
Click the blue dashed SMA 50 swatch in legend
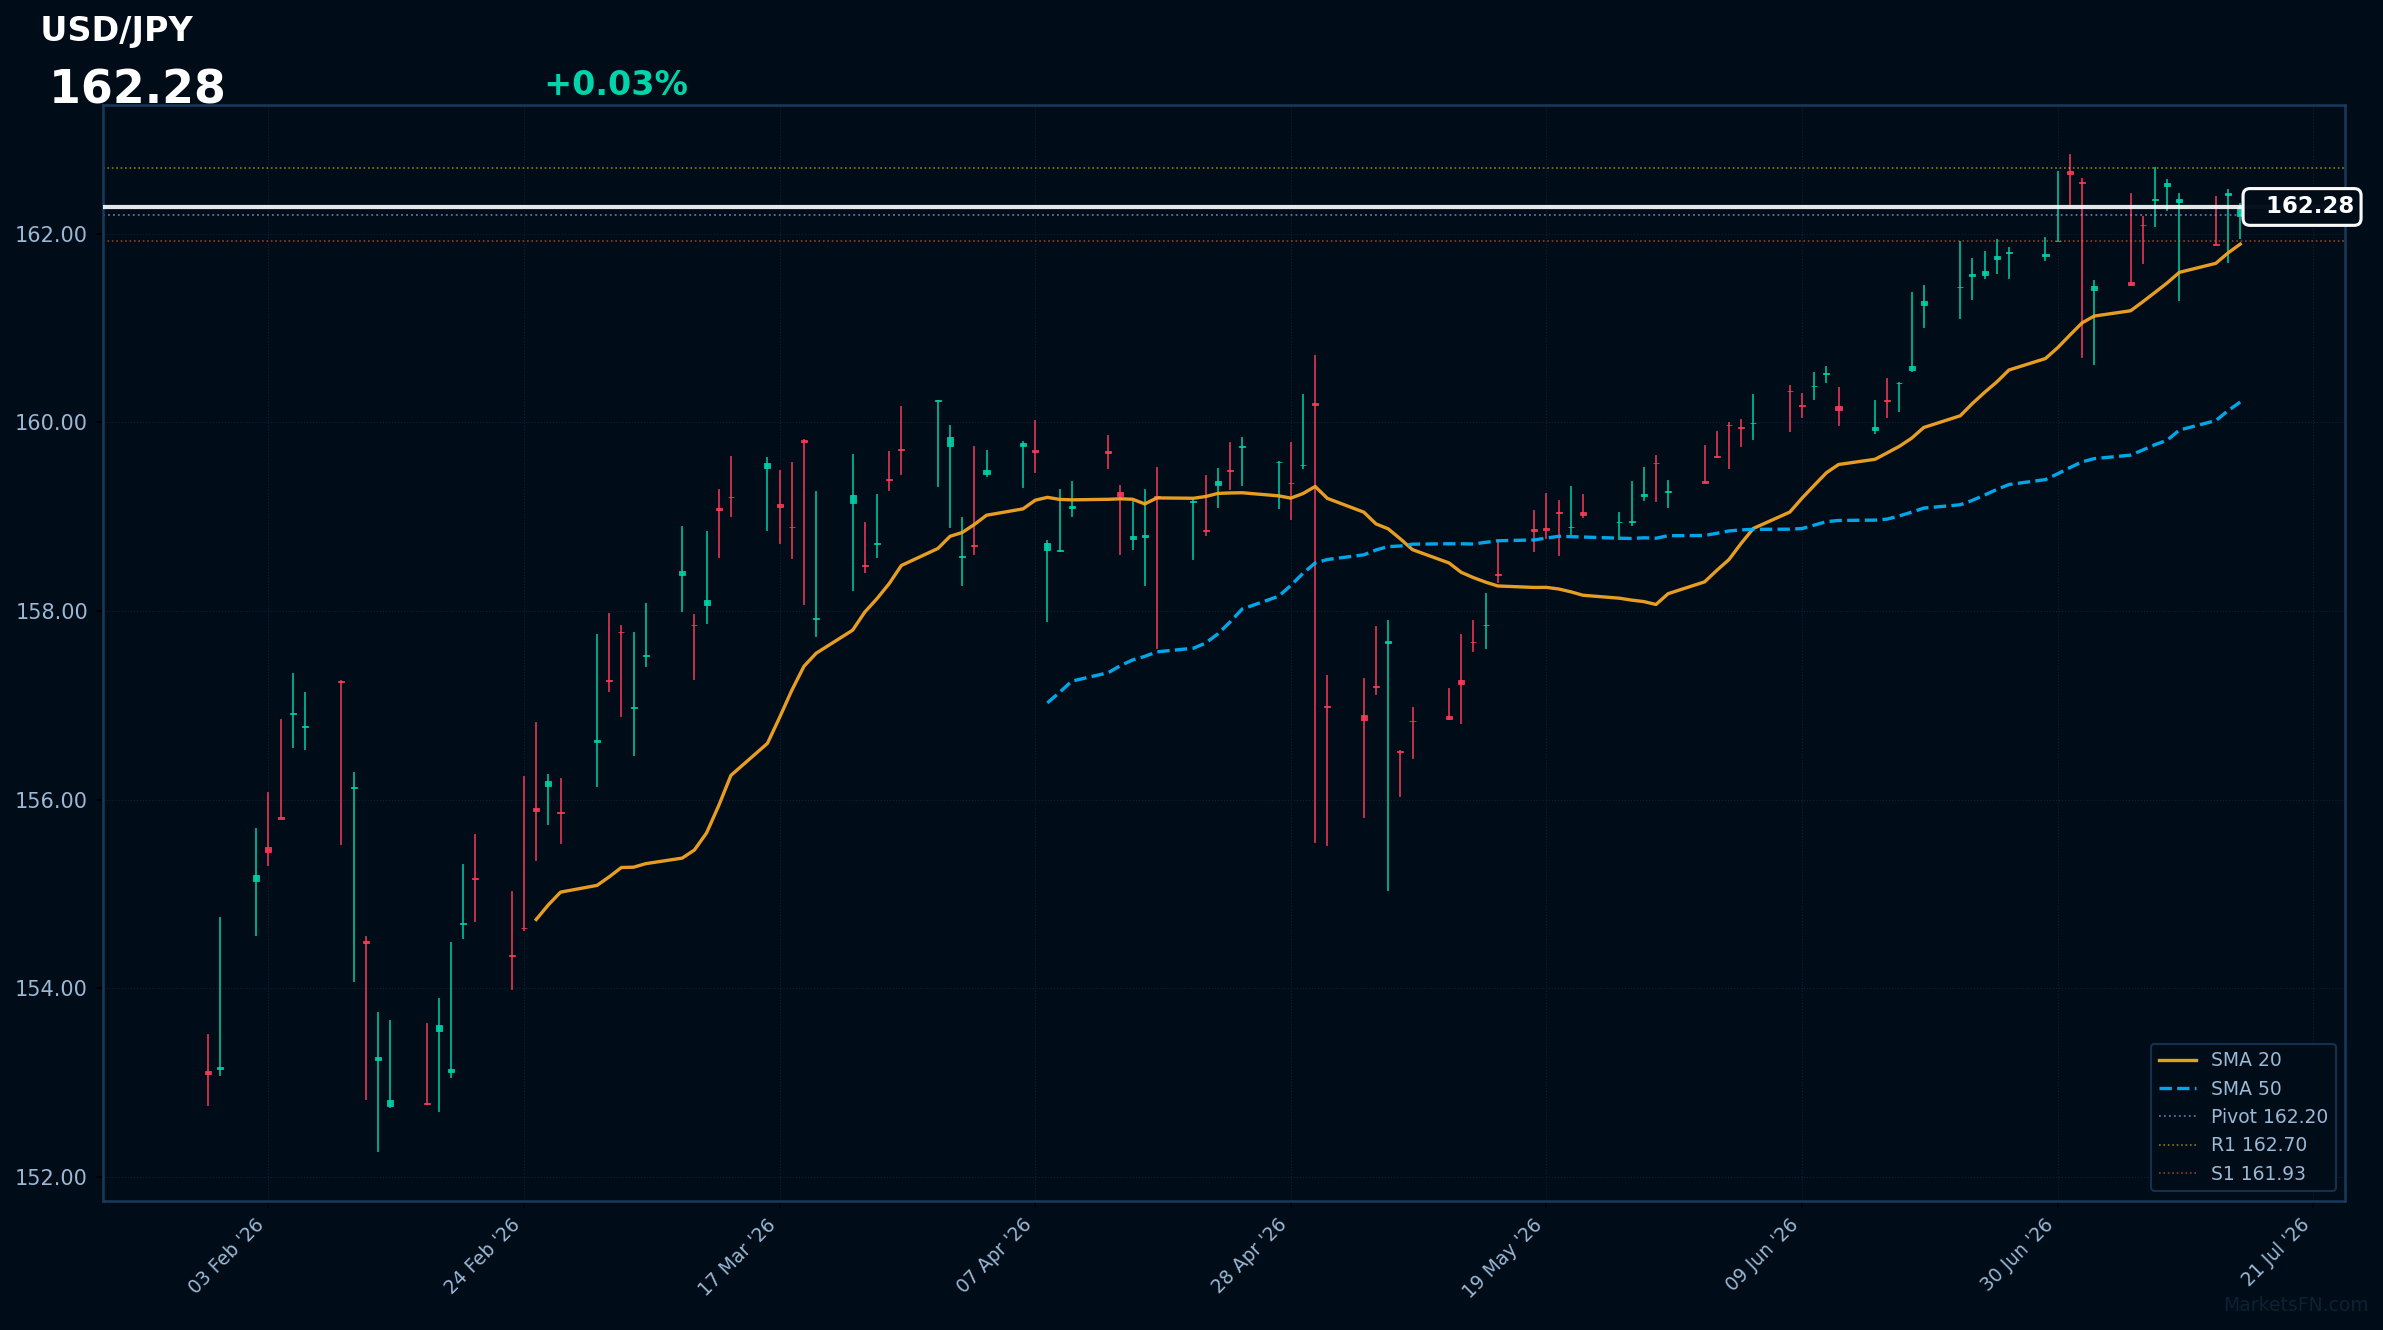pyautogui.click(x=2178, y=1089)
